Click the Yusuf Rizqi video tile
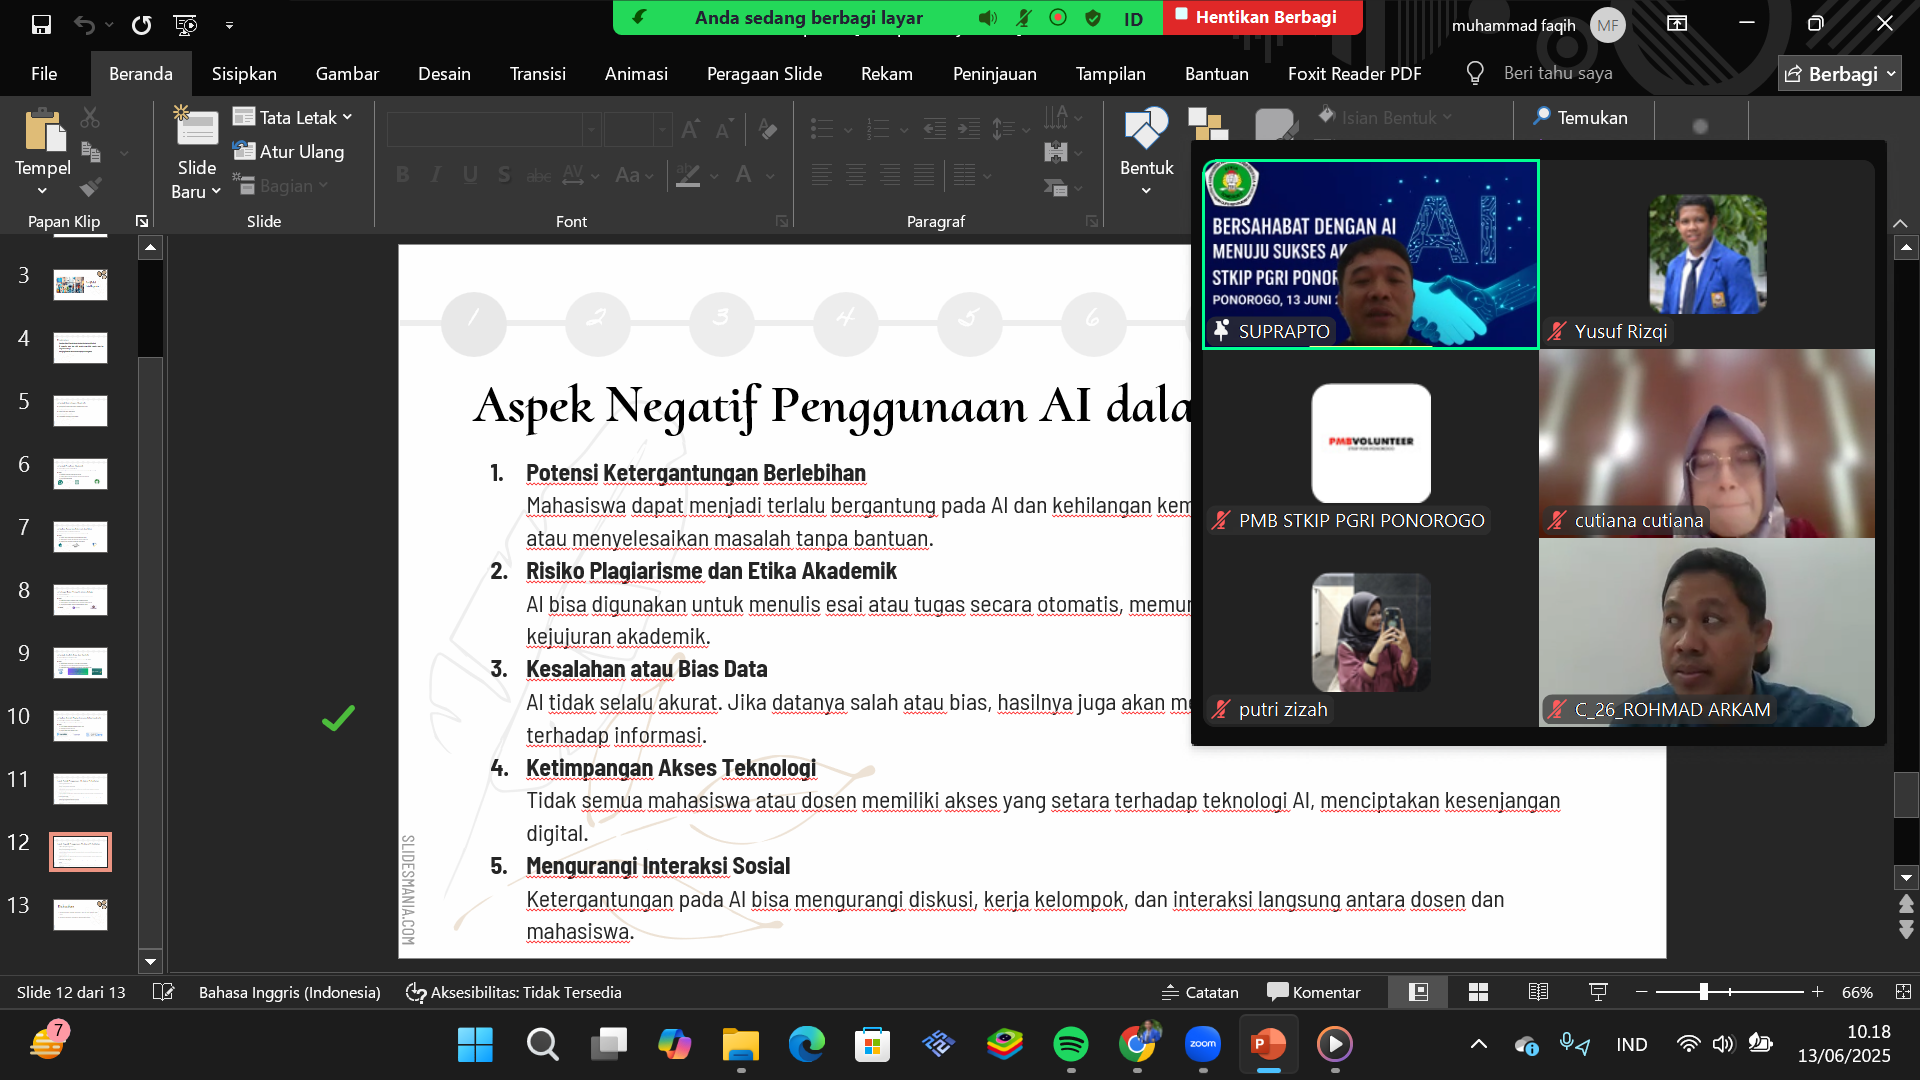 pyautogui.click(x=1707, y=254)
